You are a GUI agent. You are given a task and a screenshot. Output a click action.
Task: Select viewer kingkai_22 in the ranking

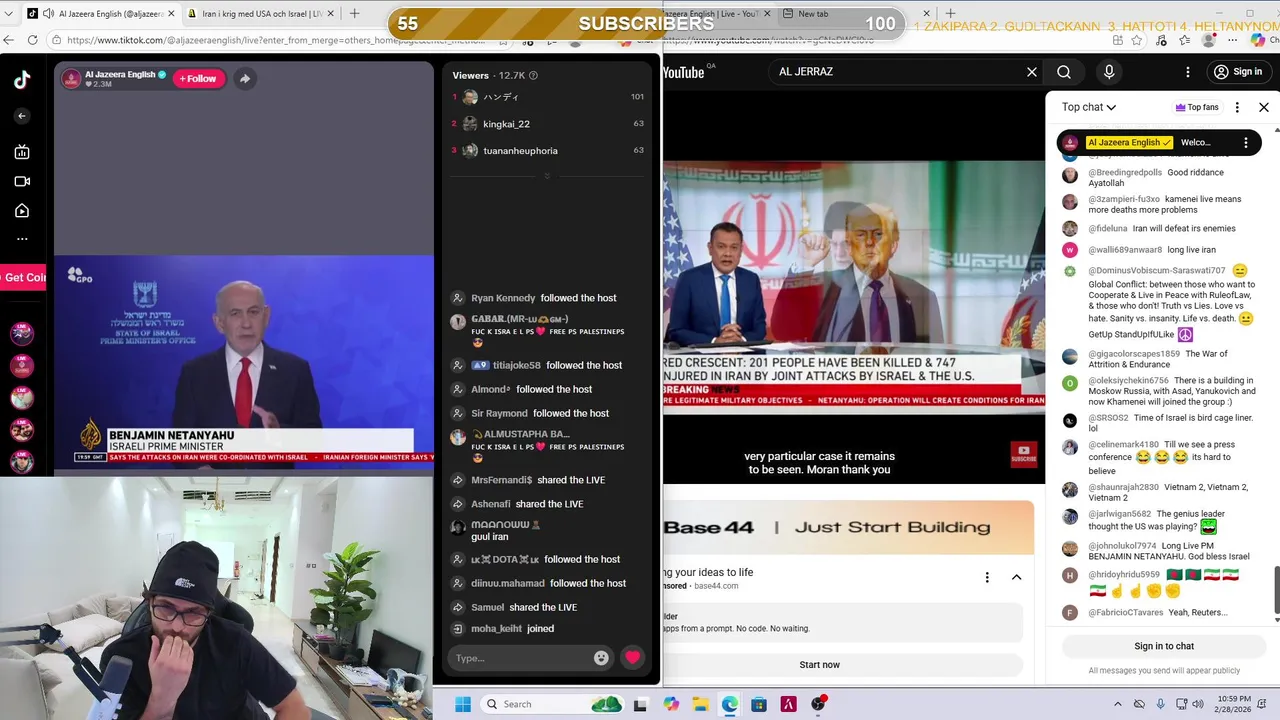[x=547, y=124]
